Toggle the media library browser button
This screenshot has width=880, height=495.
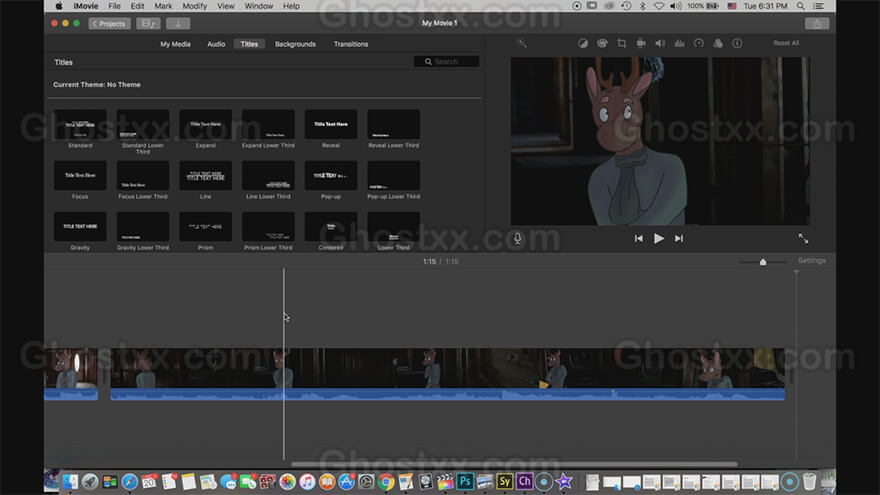pos(148,24)
